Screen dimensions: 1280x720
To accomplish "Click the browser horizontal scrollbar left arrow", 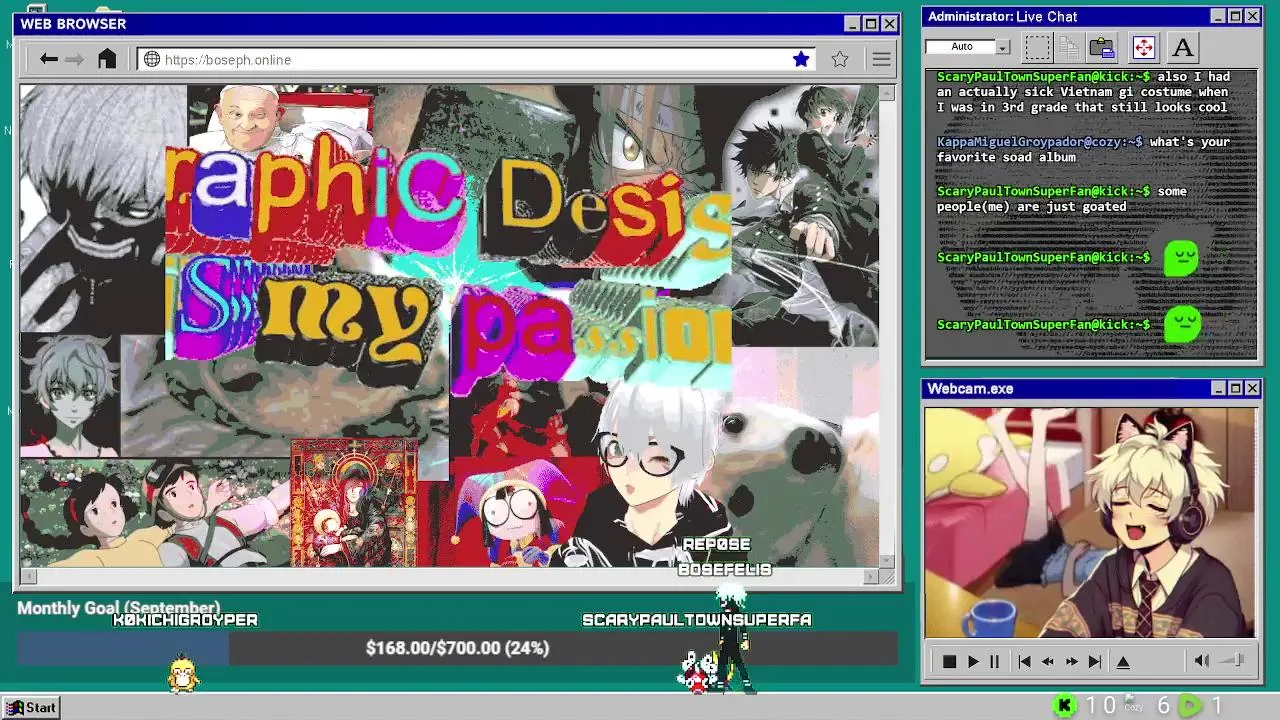I will [28, 576].
